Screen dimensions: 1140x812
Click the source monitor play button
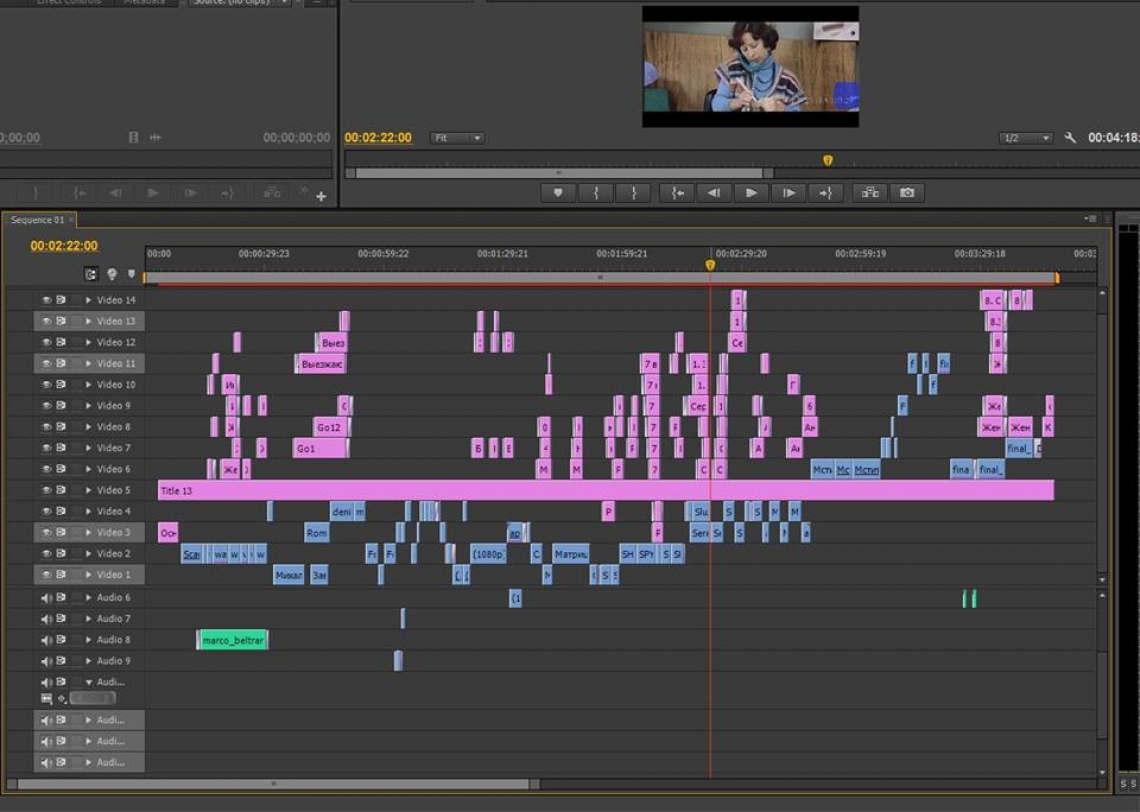(153, 193)
